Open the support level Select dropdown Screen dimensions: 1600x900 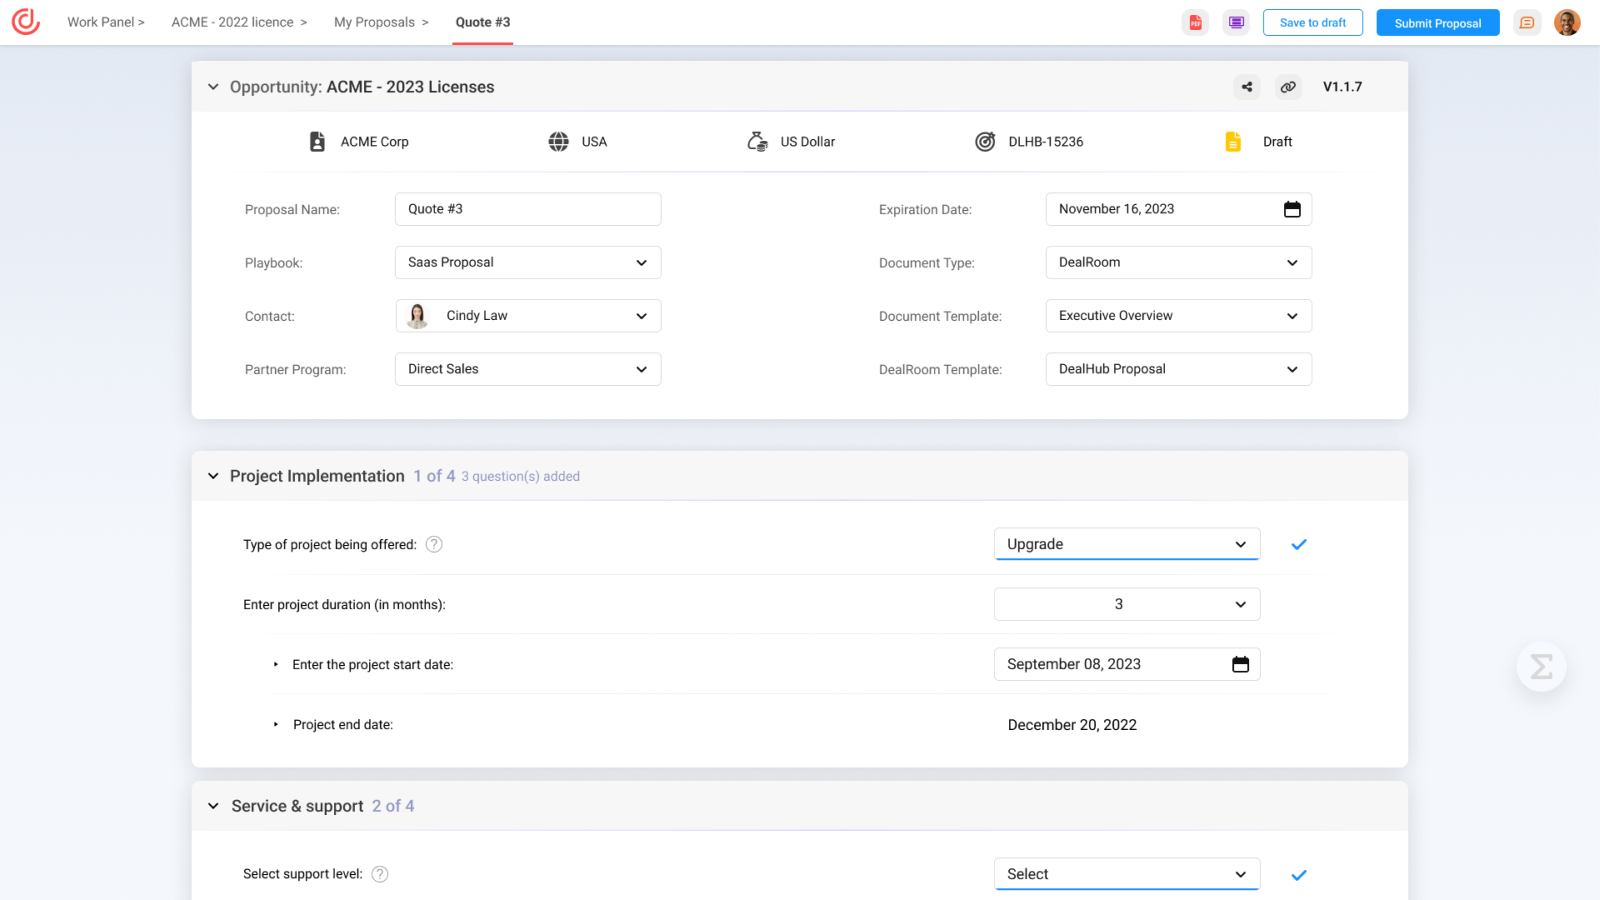click(1126, 873)
